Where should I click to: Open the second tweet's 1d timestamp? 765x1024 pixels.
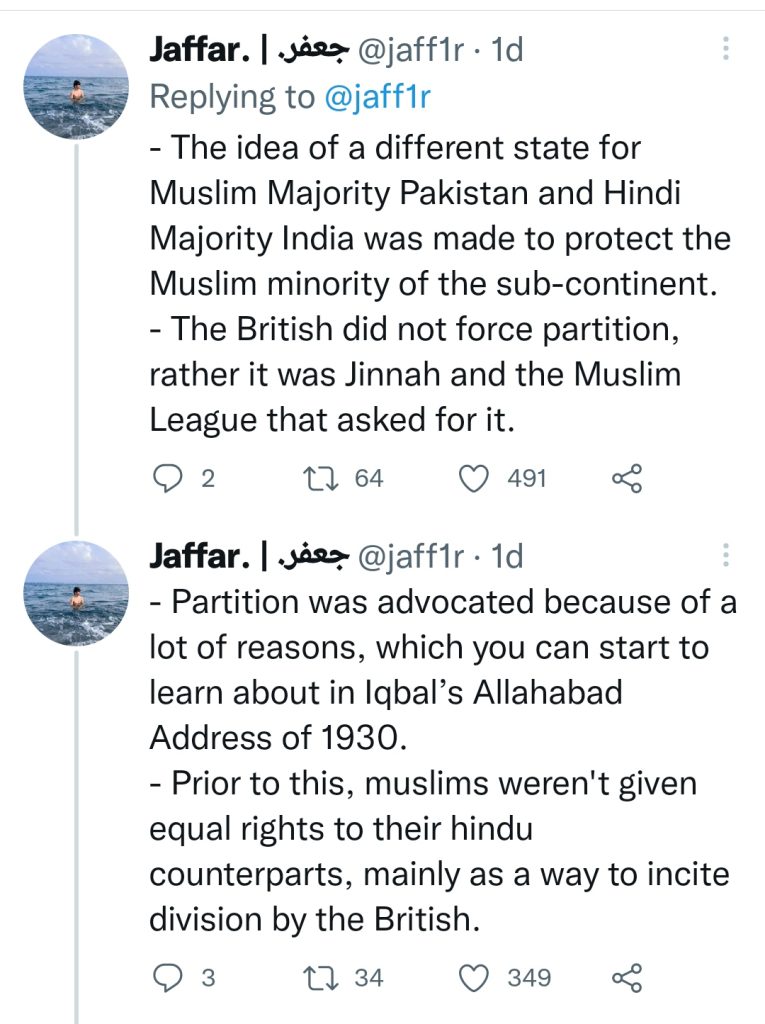507,556
